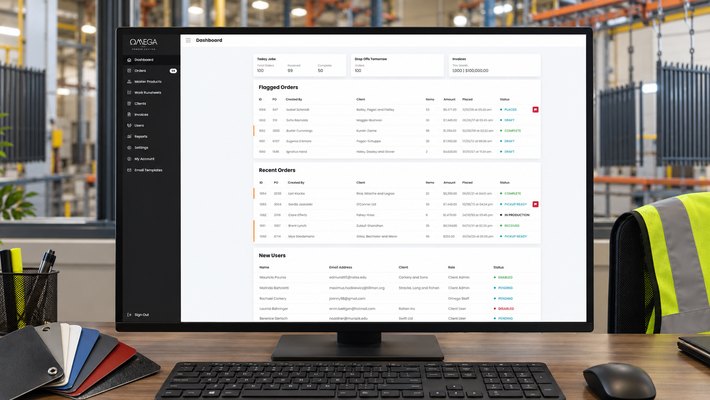Click the Settings gear icon

click(x=129, y=148)
